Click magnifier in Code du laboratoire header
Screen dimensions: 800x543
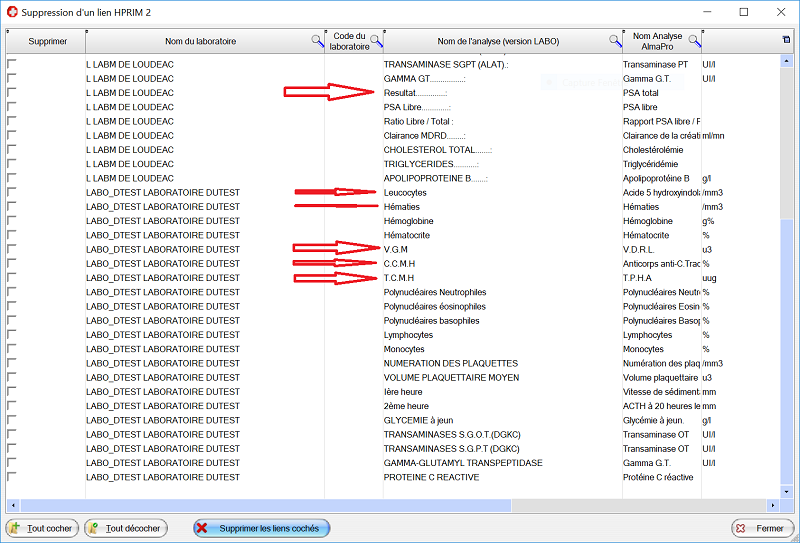[x=376, y=41]
